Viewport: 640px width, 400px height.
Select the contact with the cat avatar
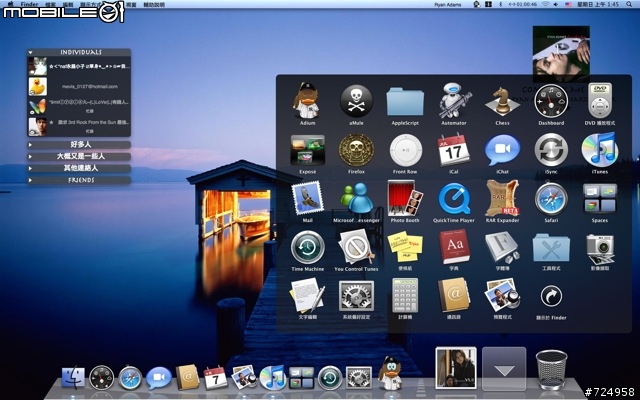pos(79,66)
